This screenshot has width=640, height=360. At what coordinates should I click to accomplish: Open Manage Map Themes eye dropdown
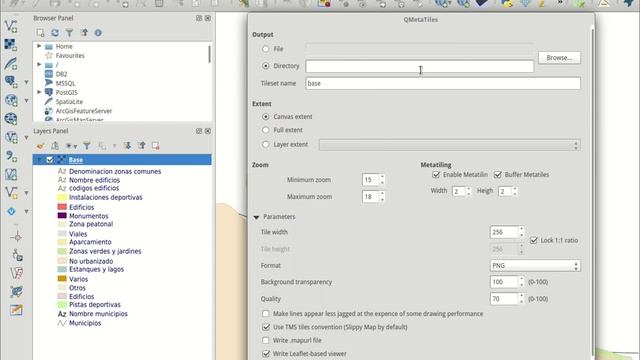pyautogui.click(x=71, y=146)
